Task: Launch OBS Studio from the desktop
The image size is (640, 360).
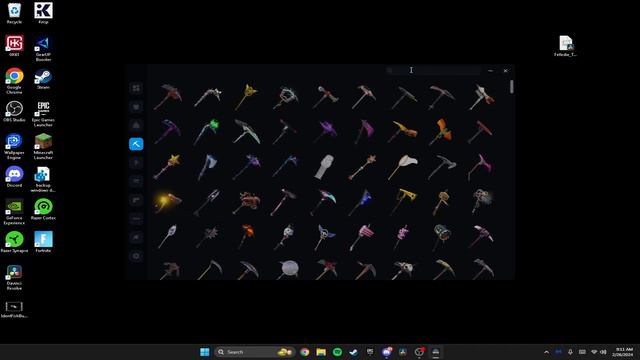Action: (x=14, y=111)
